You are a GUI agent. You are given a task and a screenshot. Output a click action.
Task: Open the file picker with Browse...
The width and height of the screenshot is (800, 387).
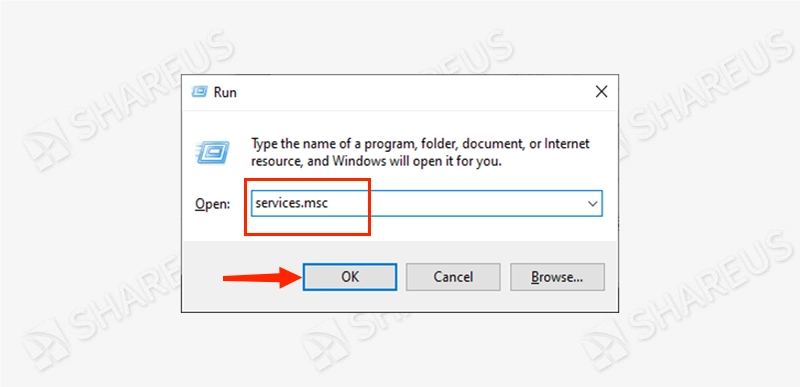pyautogui.click(x=557, y=277)
